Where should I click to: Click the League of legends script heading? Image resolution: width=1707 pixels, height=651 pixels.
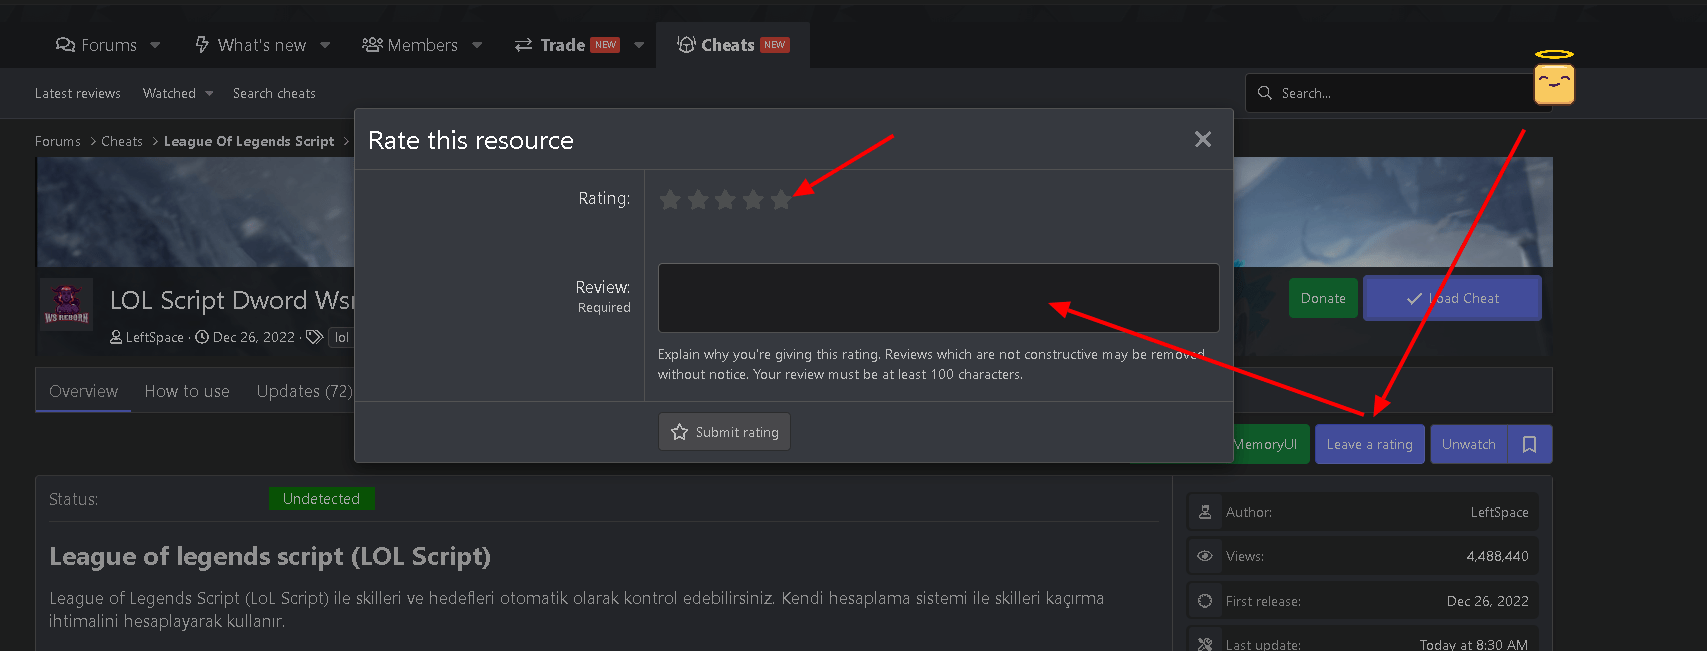[270, 556]
